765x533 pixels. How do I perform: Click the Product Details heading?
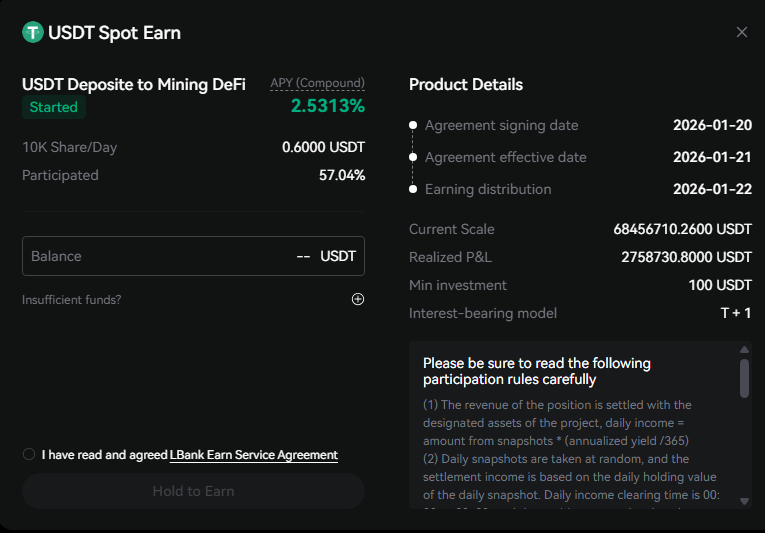coord(466,84)
